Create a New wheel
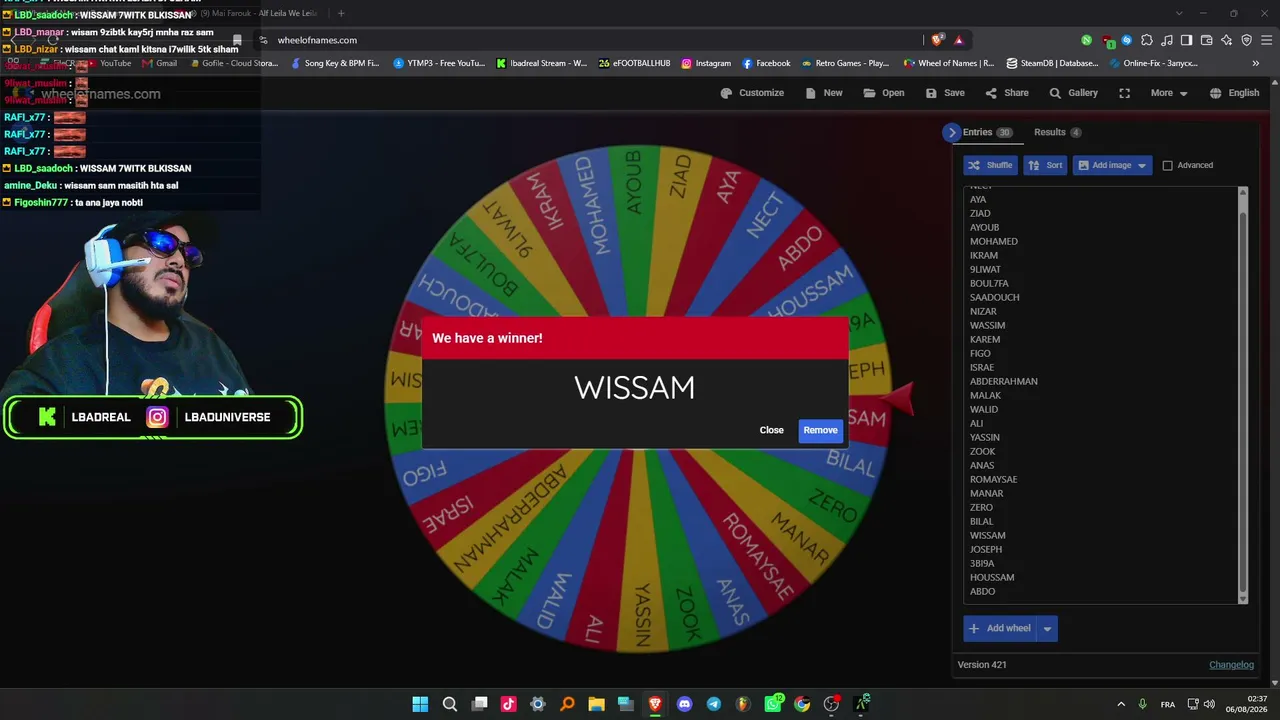 click(x=824, y=93)
